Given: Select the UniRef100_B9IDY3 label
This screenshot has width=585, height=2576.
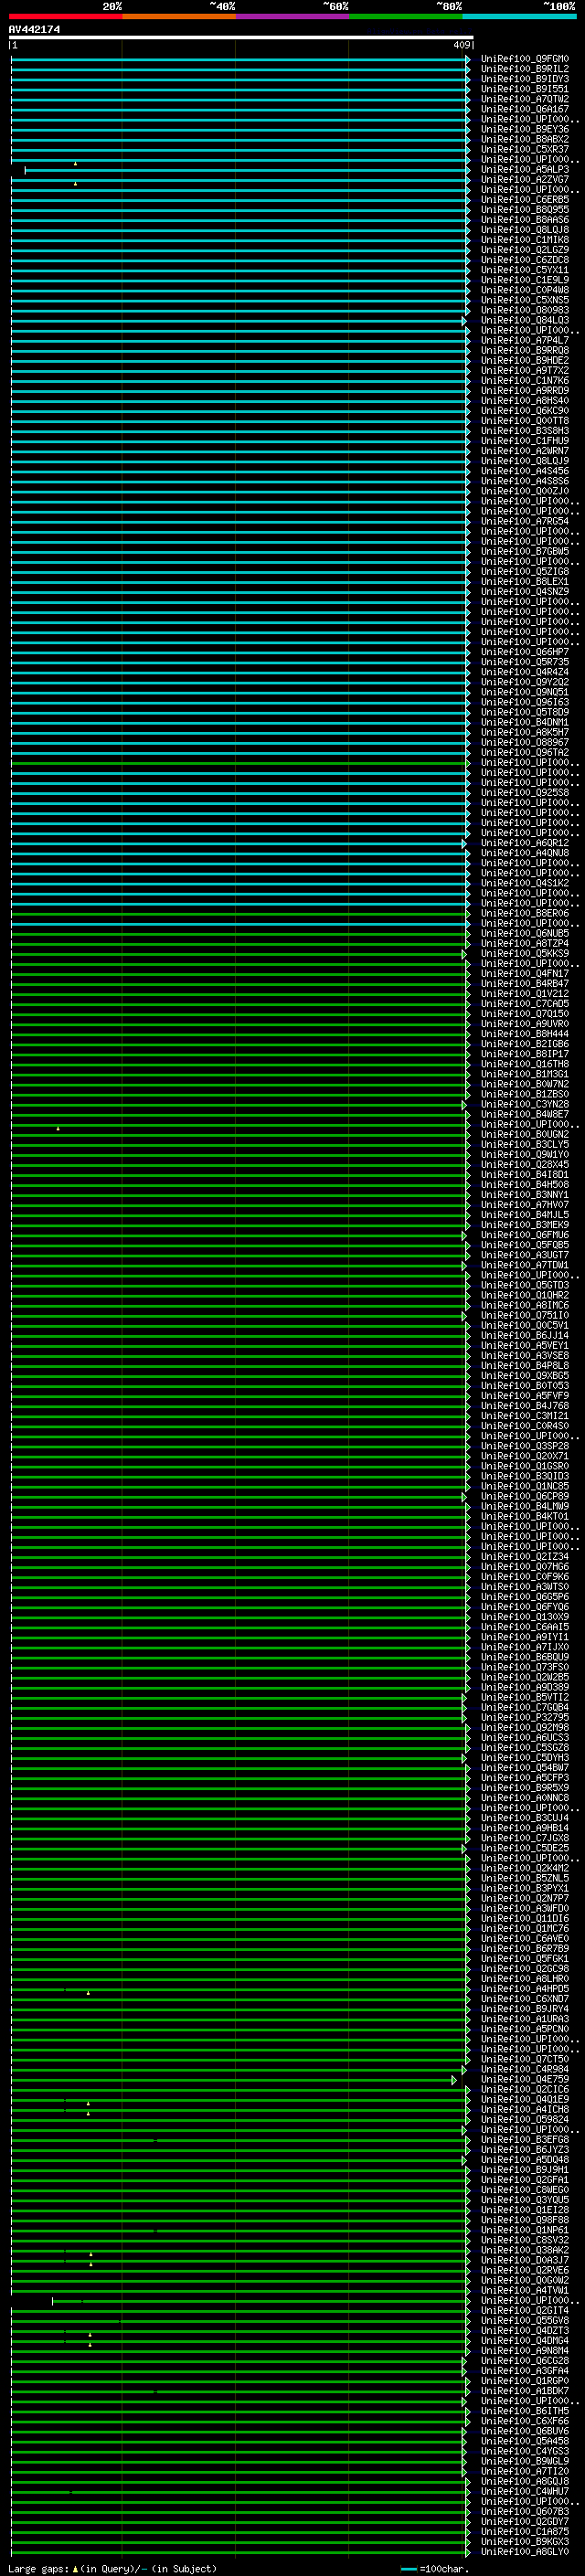Looking at the screenshot, I should (x=525, y=79).
